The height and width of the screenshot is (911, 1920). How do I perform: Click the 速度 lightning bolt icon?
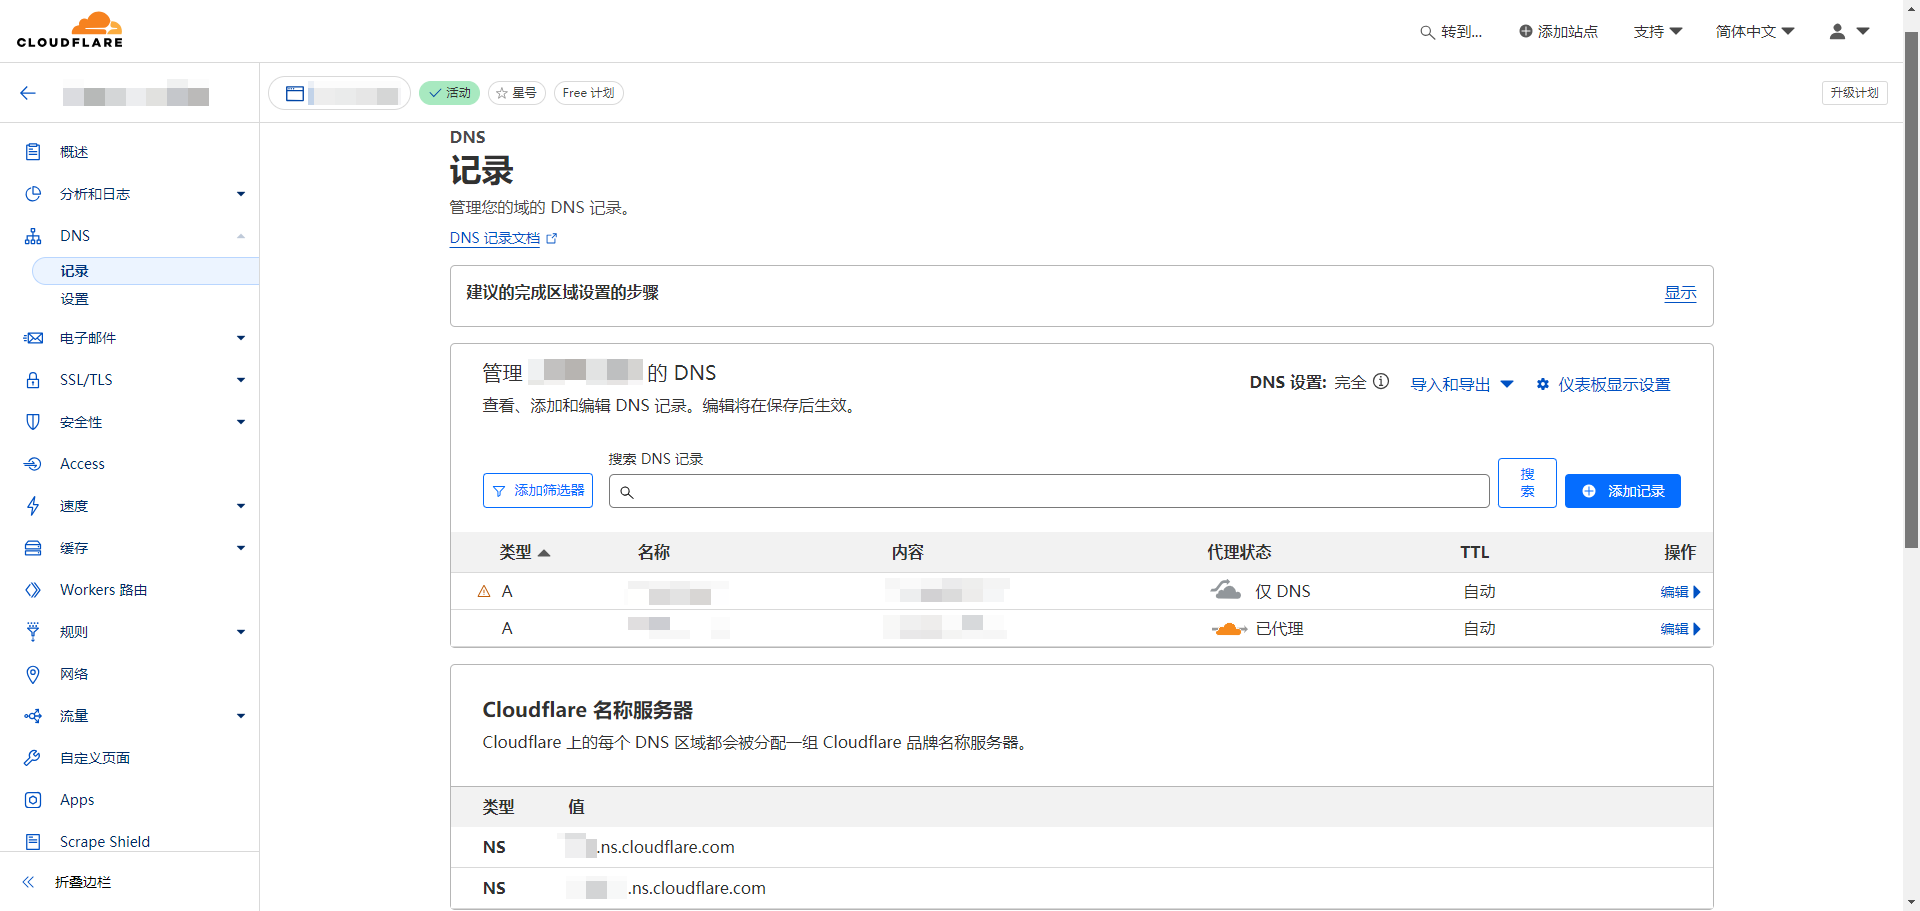coord(33,506)
